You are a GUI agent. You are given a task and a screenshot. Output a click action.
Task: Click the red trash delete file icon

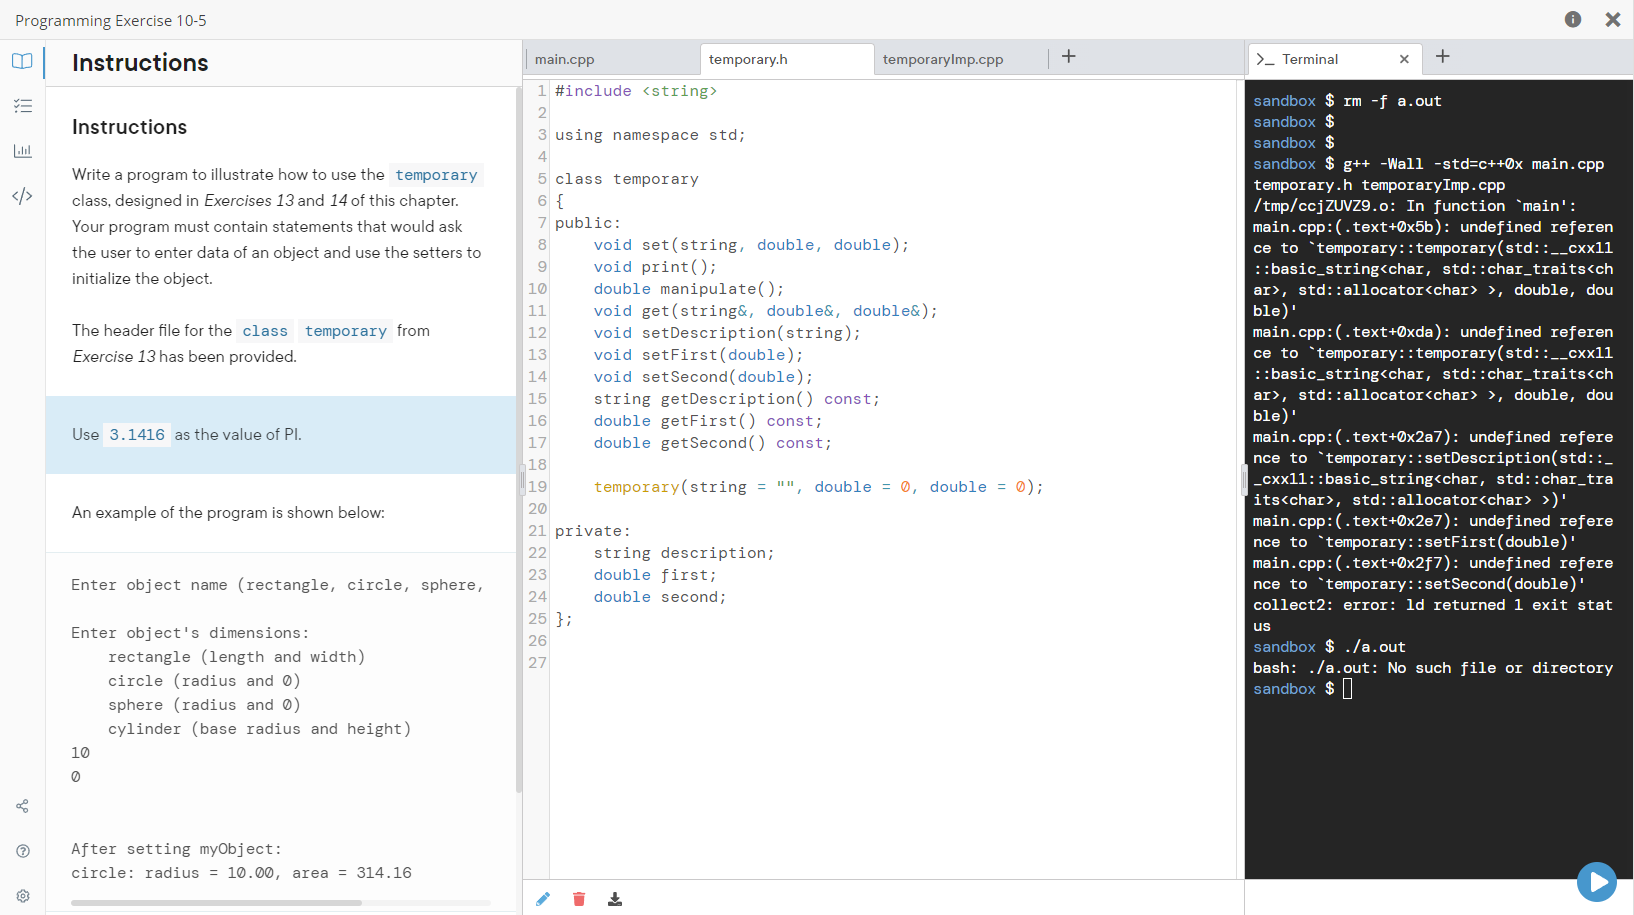tap(579, 899)
